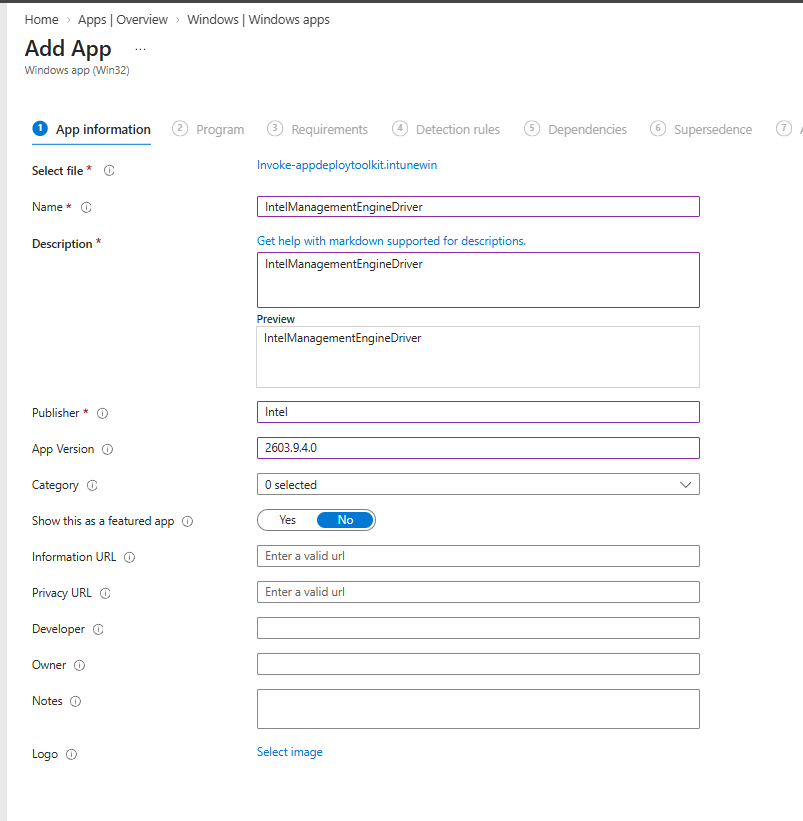
Task: Go to the Supersedence step
Action: click(701, 129)
